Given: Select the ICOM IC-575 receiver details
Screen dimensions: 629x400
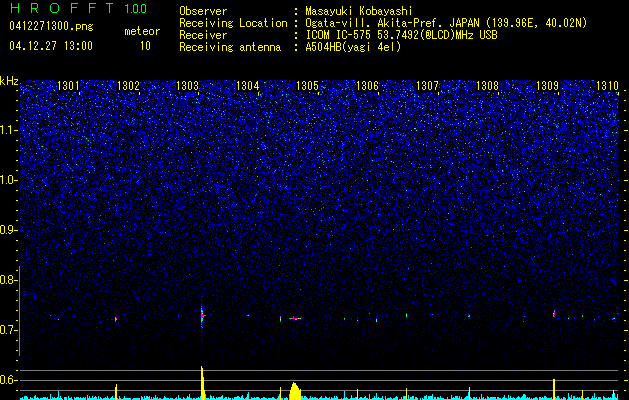Looking at the screenshot, I should 401,35.
